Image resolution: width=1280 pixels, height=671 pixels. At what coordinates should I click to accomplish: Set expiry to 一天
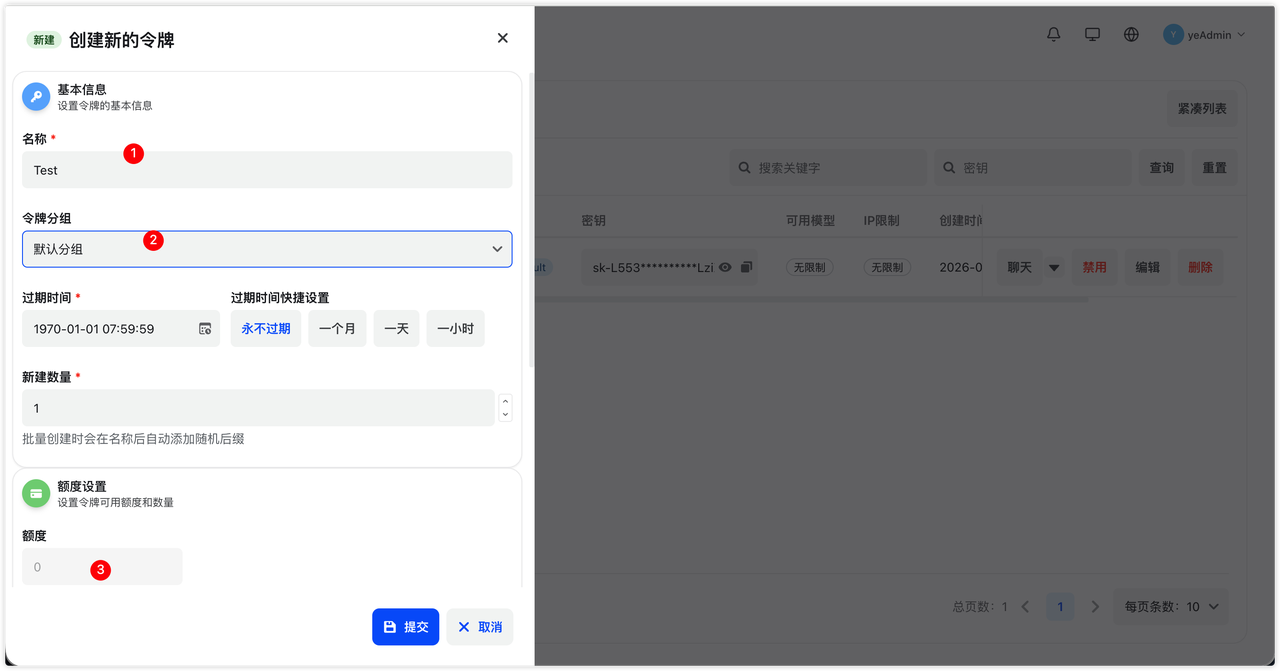396,328
